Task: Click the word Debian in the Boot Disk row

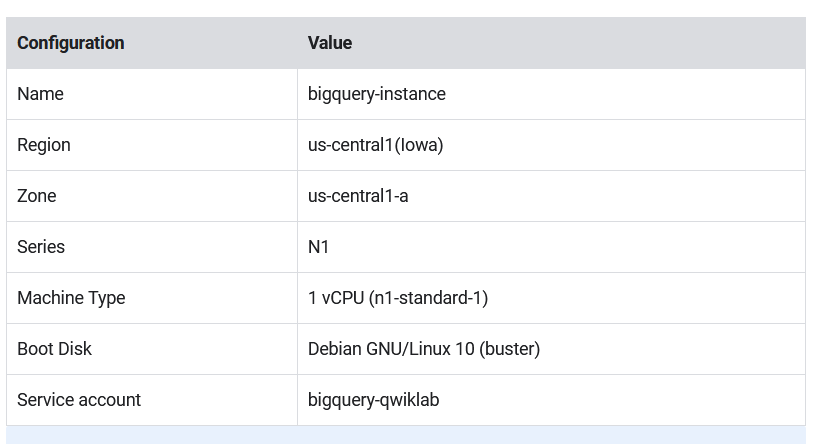Action: [335, 349]
